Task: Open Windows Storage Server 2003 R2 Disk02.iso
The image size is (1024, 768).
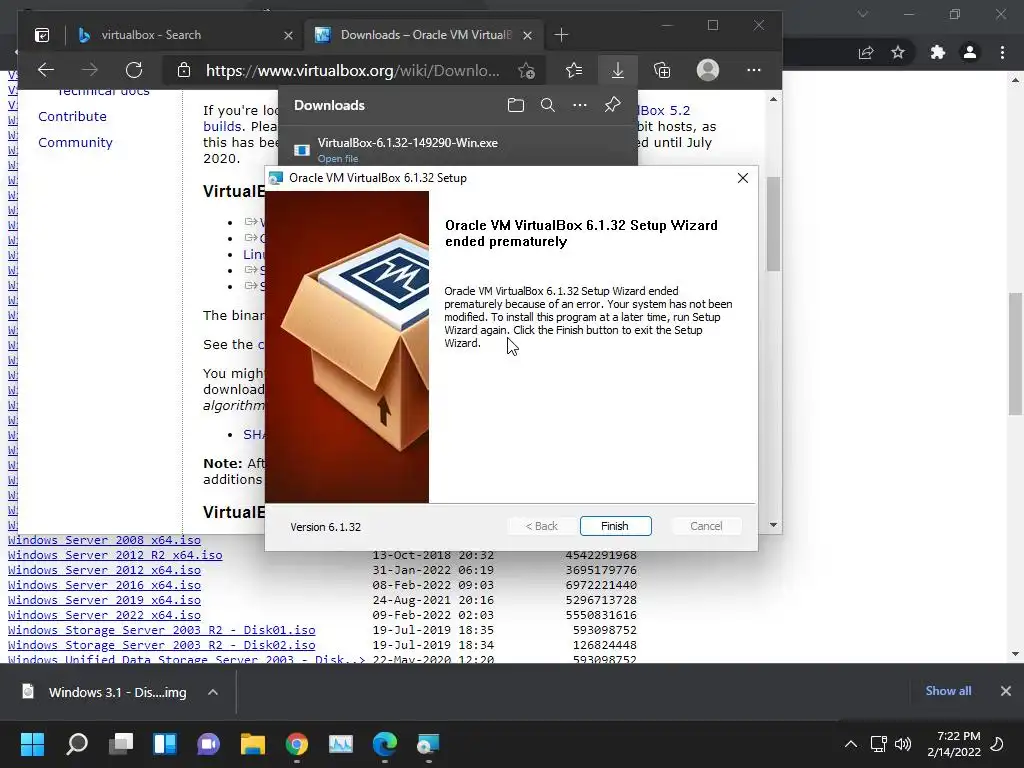Action: 161,645
